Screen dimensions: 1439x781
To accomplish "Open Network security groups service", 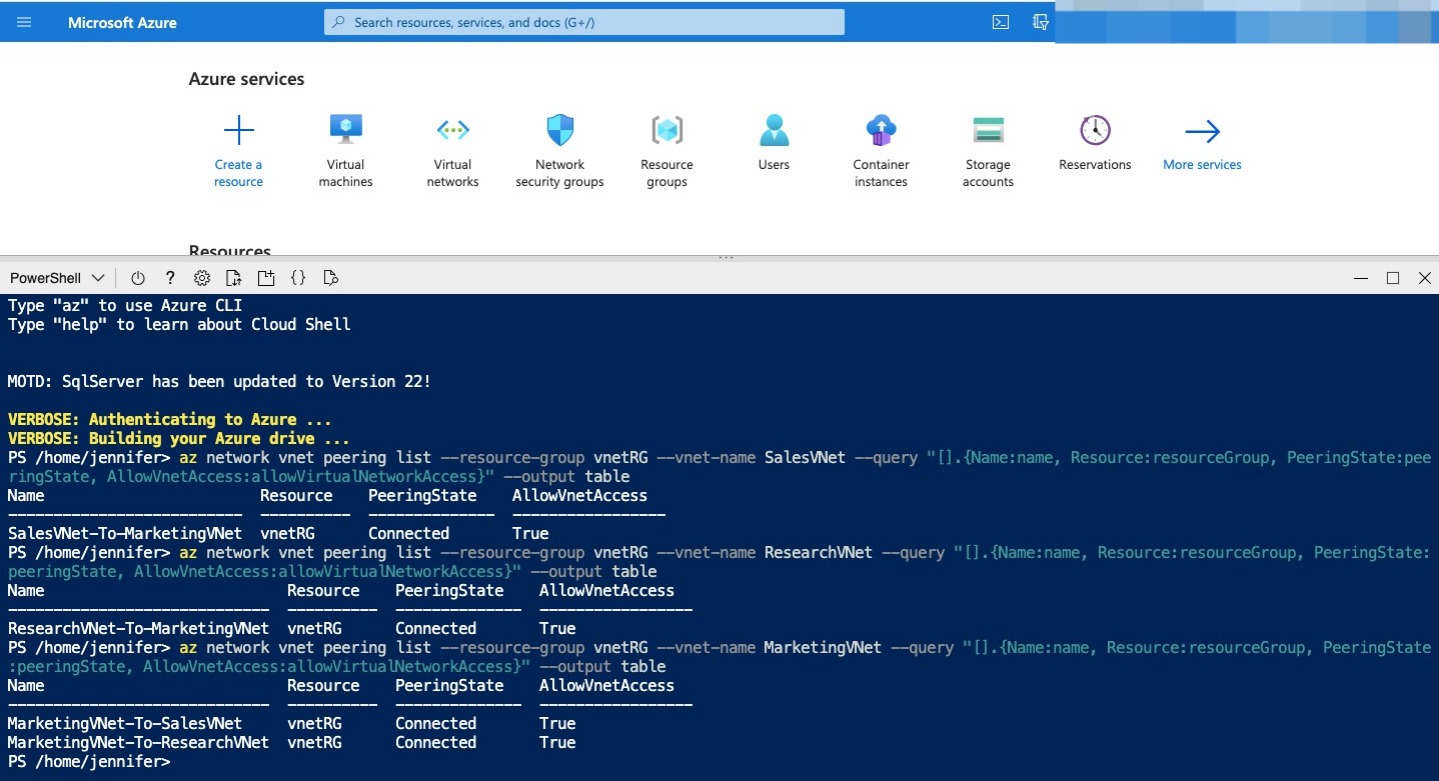I will pyautogui.click(x=560, y=151).
